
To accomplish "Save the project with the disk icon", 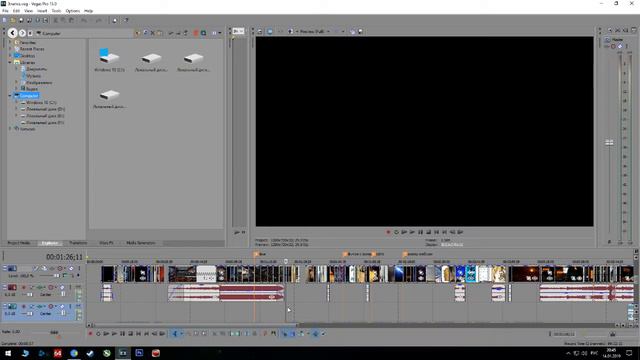I will 21,20.
